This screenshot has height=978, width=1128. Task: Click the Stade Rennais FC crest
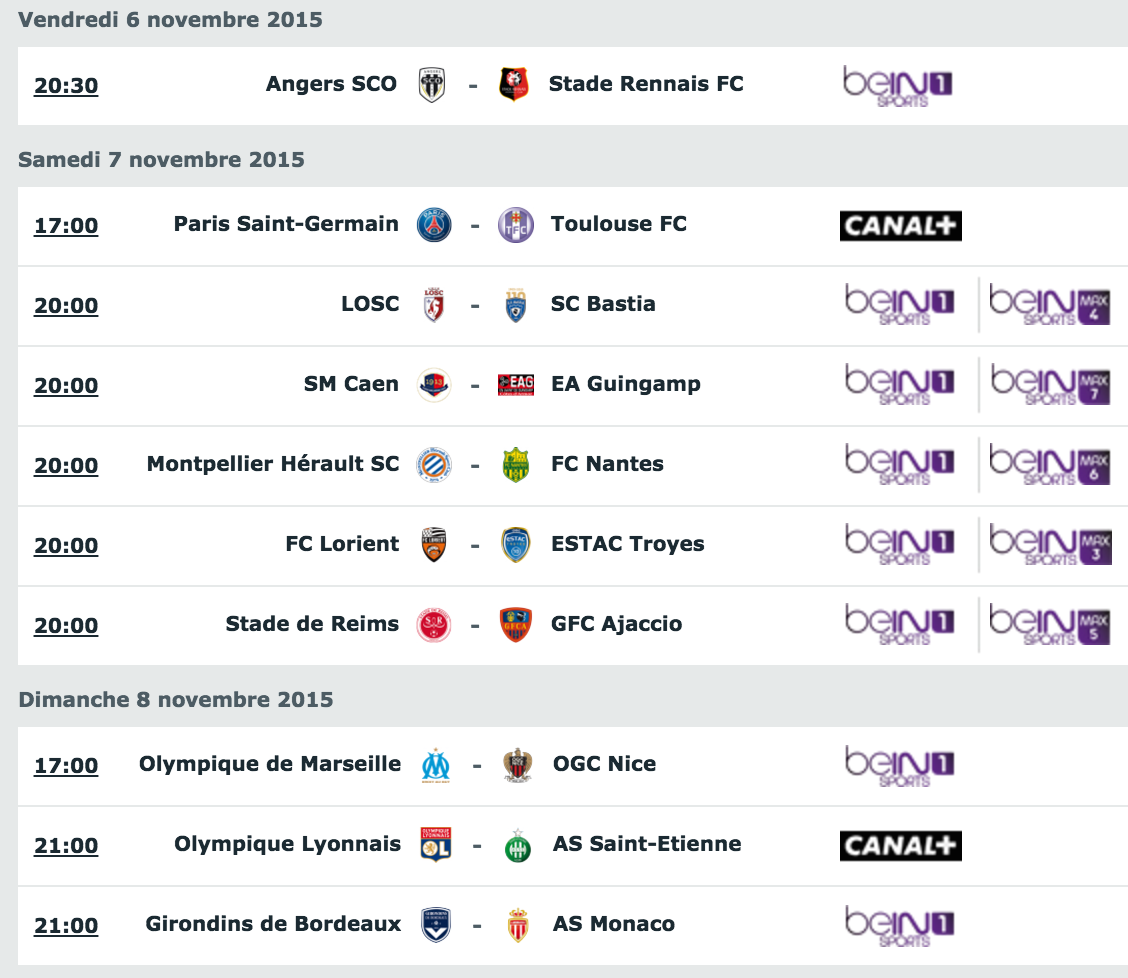(514, 84)
